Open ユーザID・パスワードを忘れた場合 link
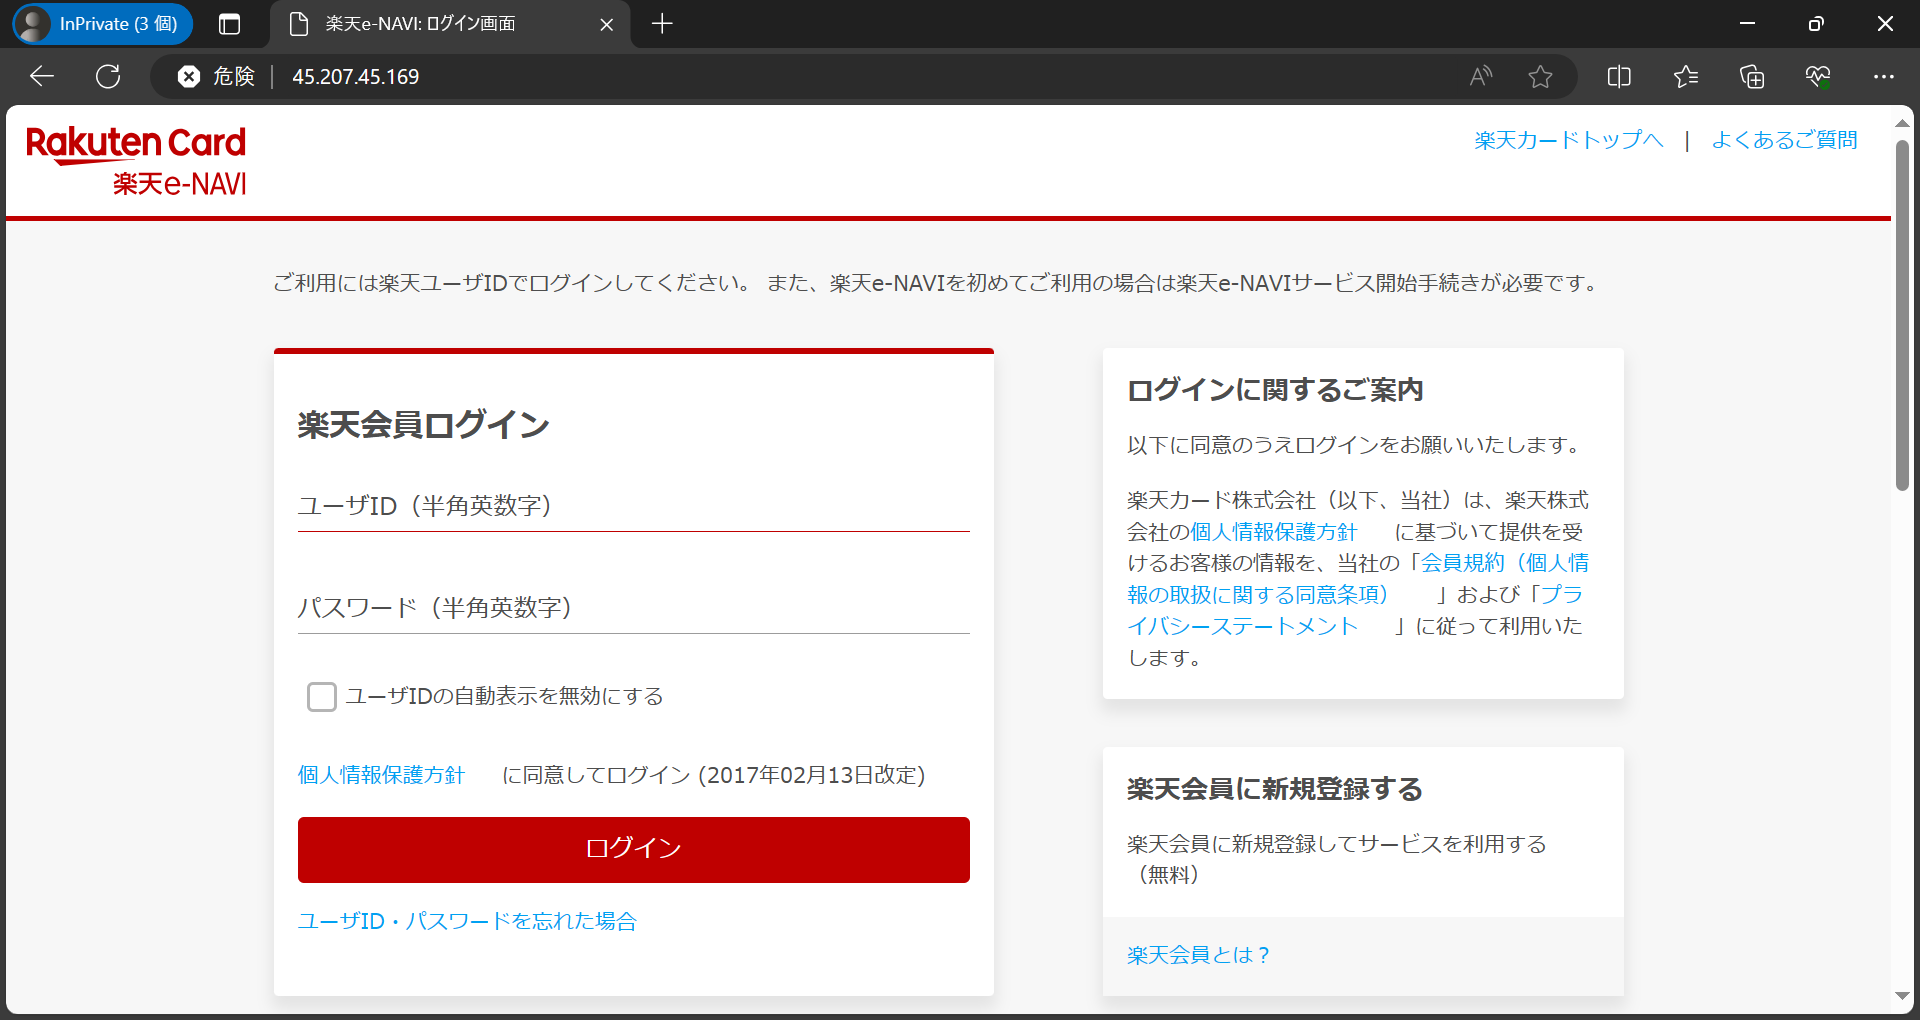Screen dimensions: 1920x1020 point(467,921)
